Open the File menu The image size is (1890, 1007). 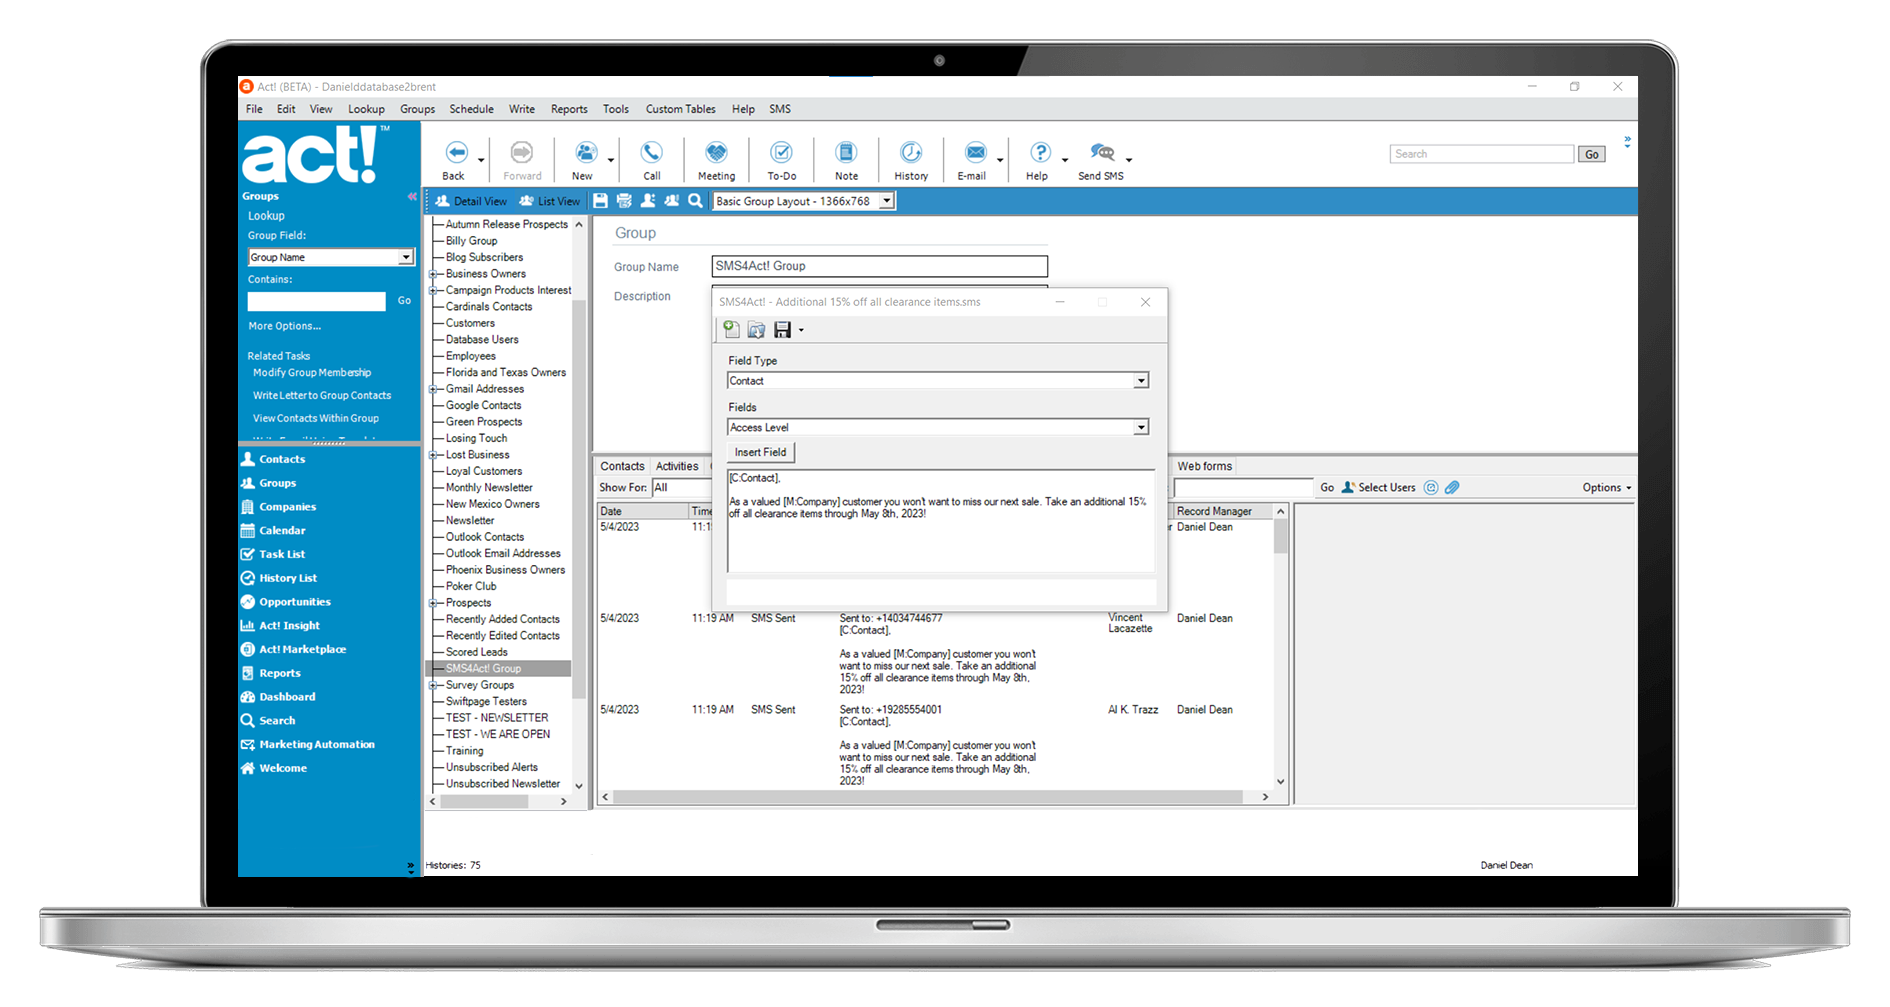[254, 109]
